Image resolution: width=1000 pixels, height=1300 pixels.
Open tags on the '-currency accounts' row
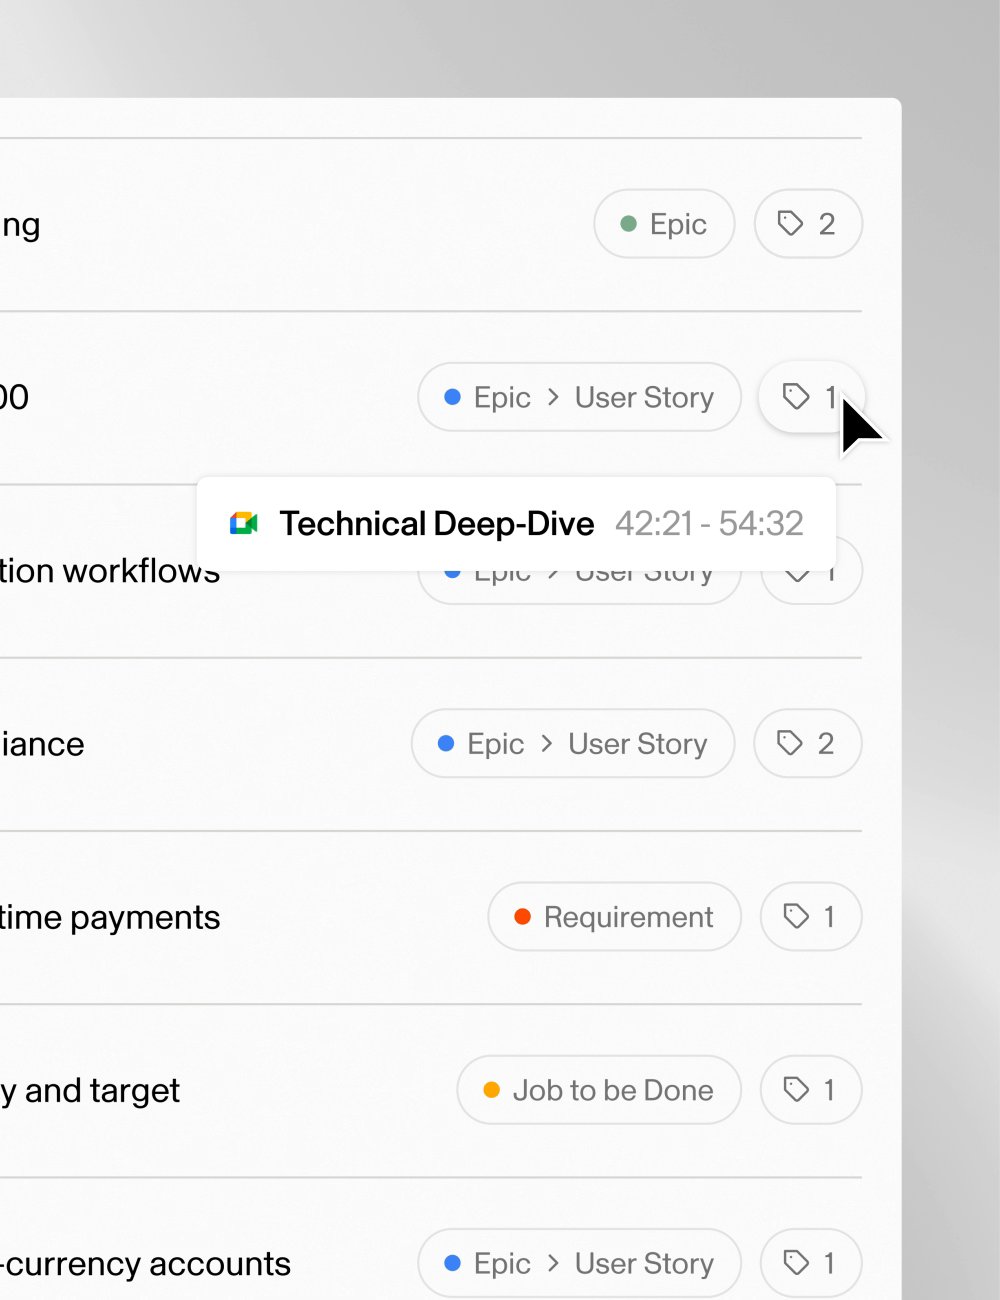click(810, 1263)
